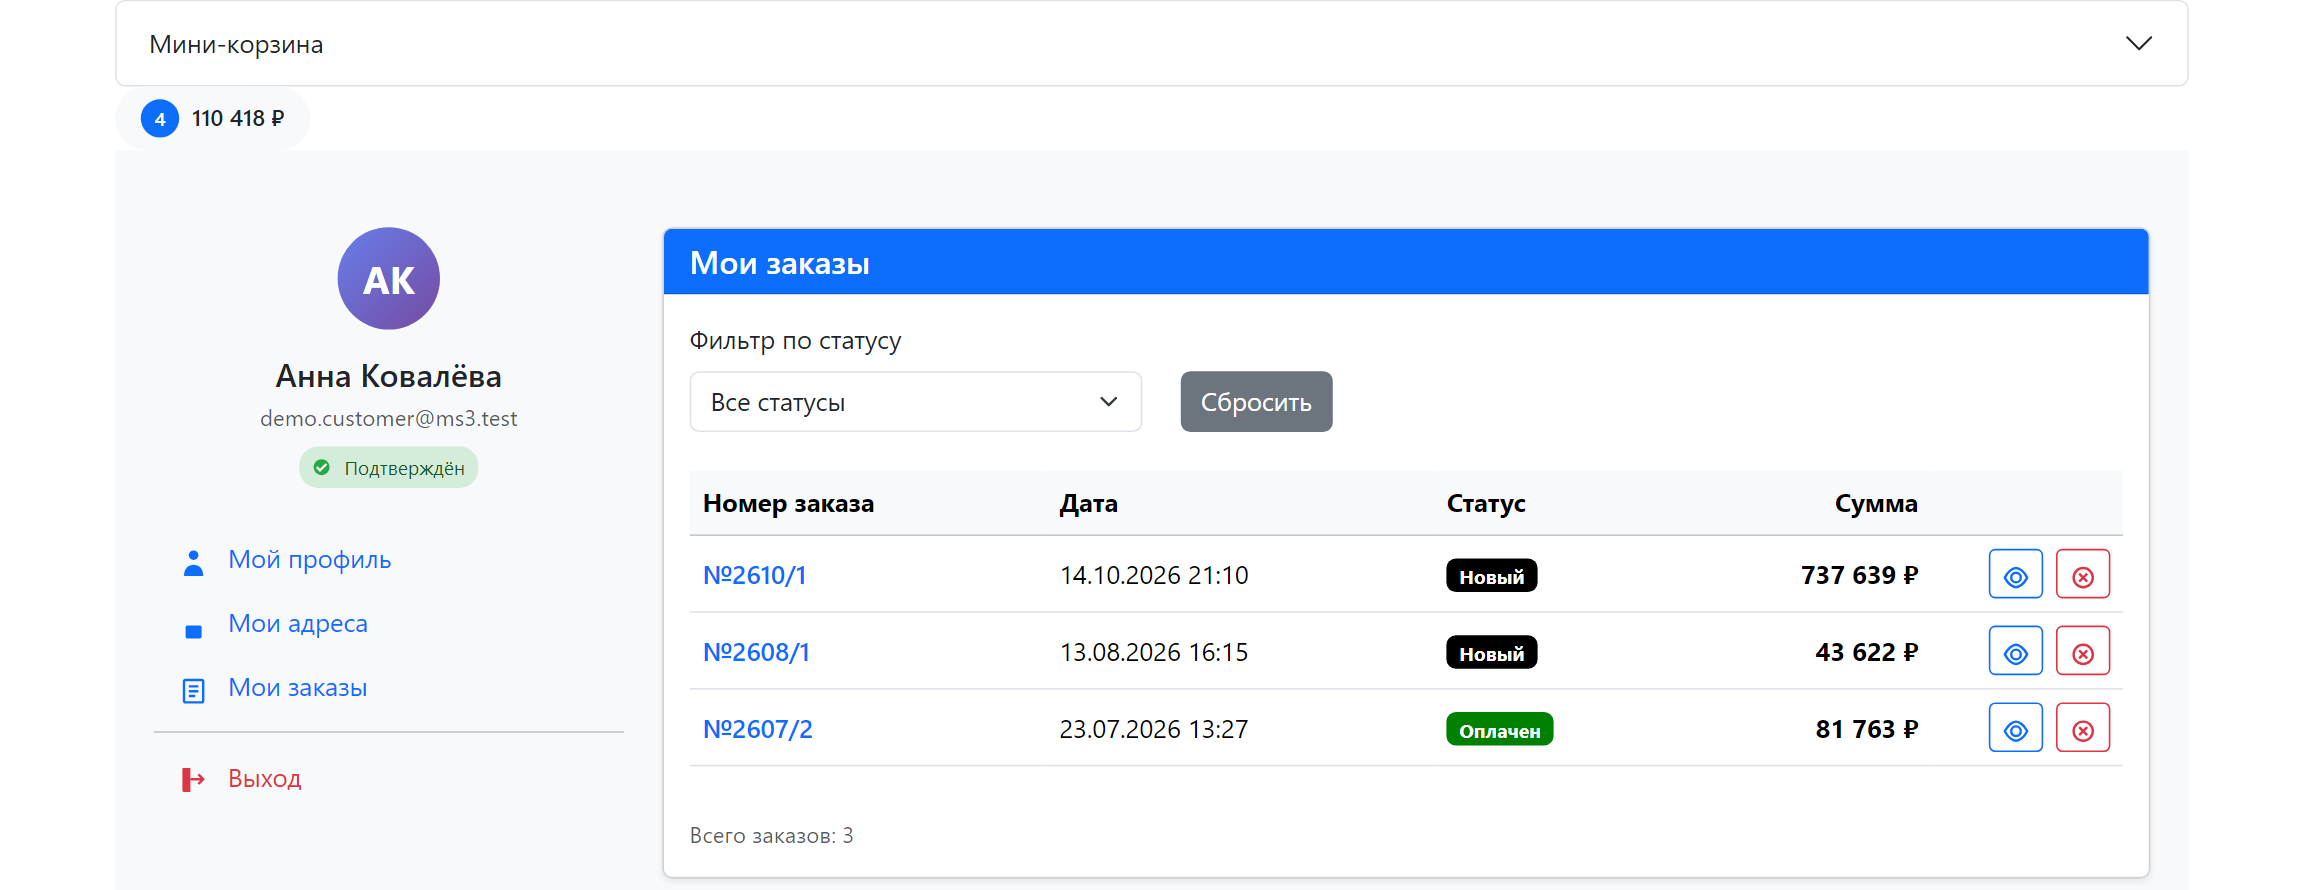Click the person icon beside Мой профиль
This screenshot has height=890, width=2304.
194,563
